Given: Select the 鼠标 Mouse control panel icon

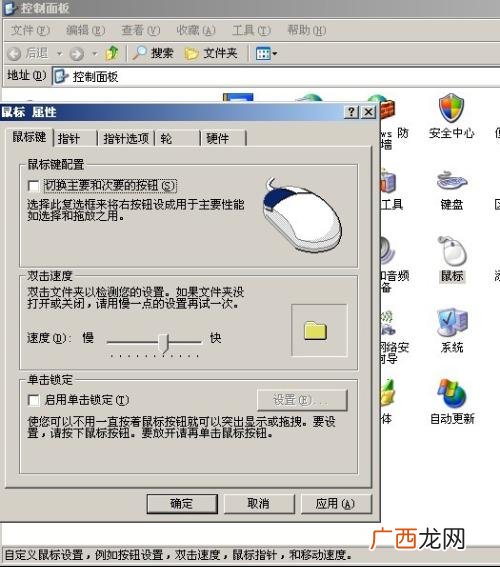Looking at the screenshot, I should [452, 260].
